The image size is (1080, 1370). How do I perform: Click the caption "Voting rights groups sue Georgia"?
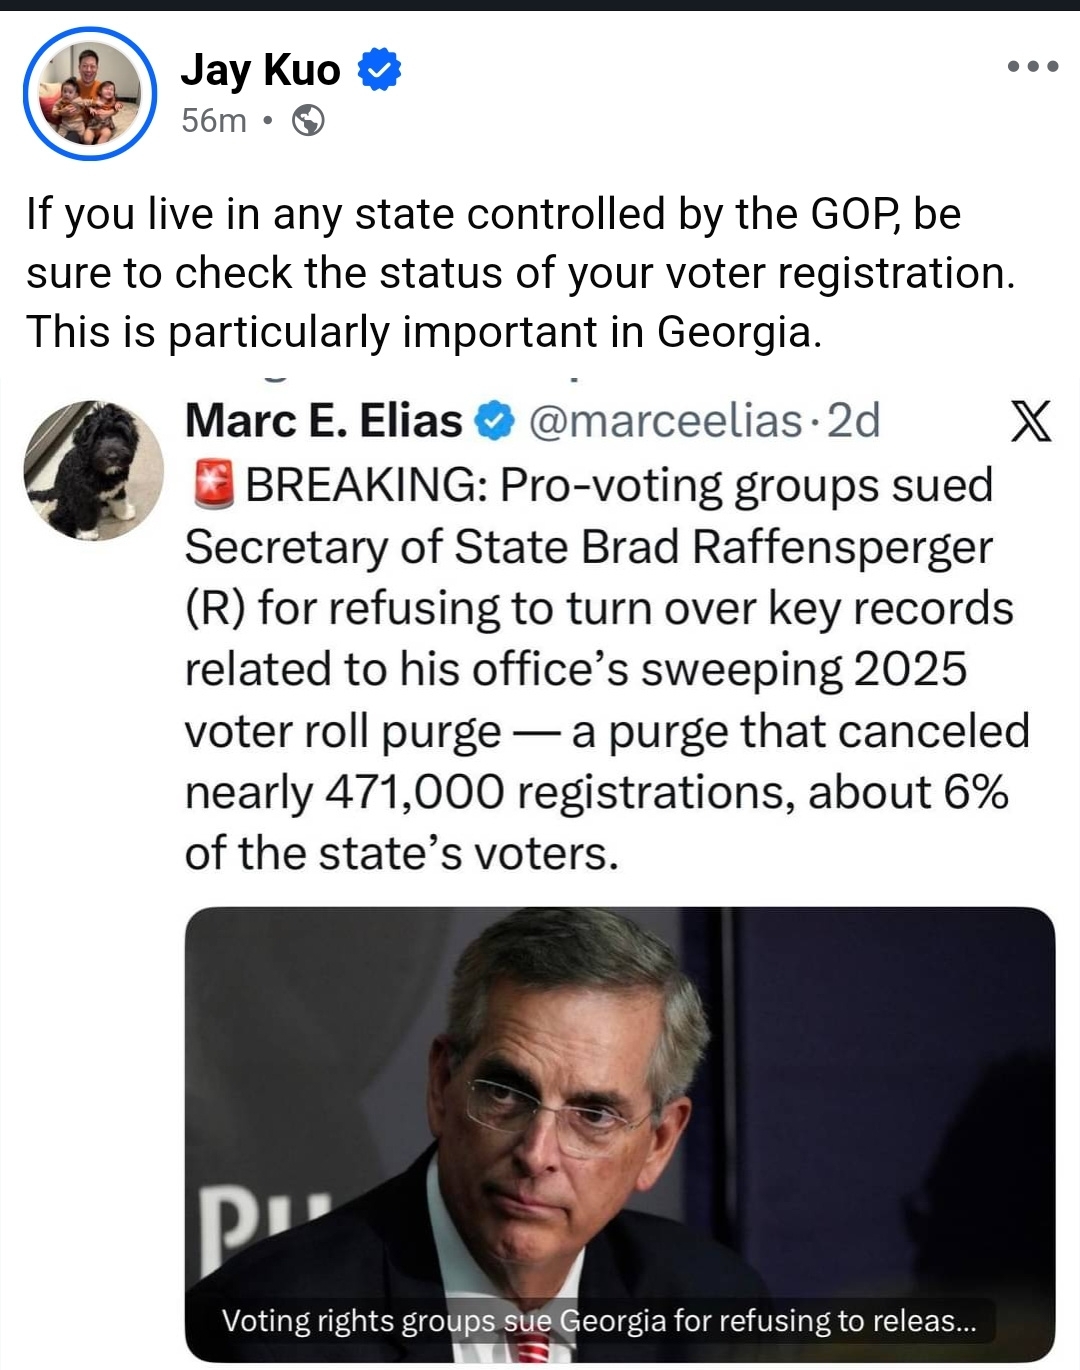[x=598, y=1321]
